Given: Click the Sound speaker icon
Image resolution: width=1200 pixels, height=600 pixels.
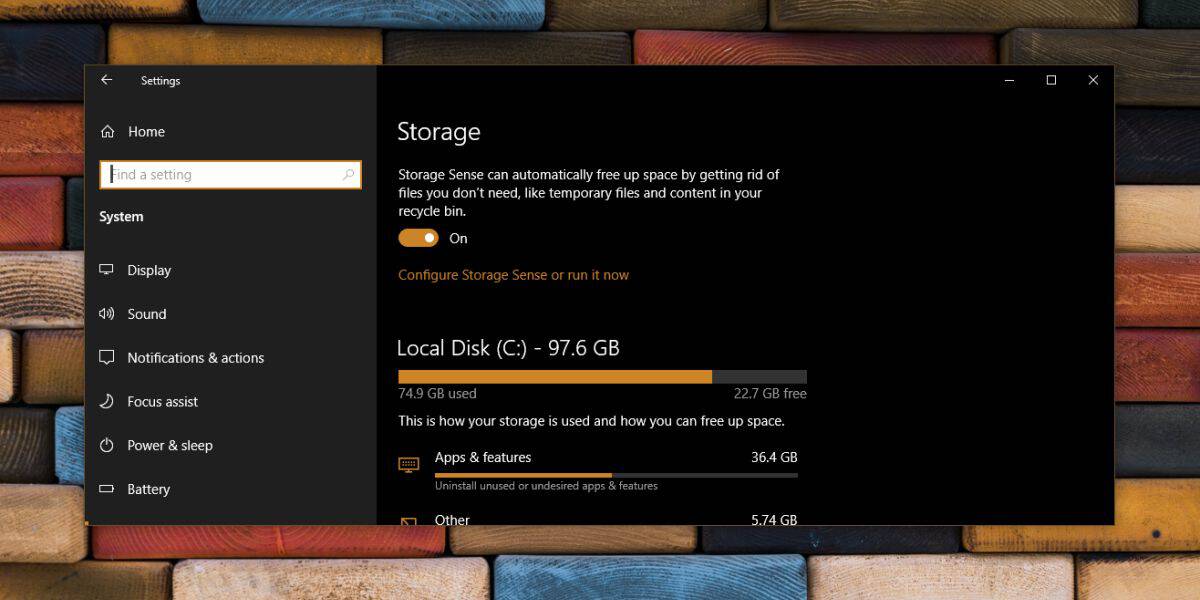Looking at the screenshot, I should (107, 314).
